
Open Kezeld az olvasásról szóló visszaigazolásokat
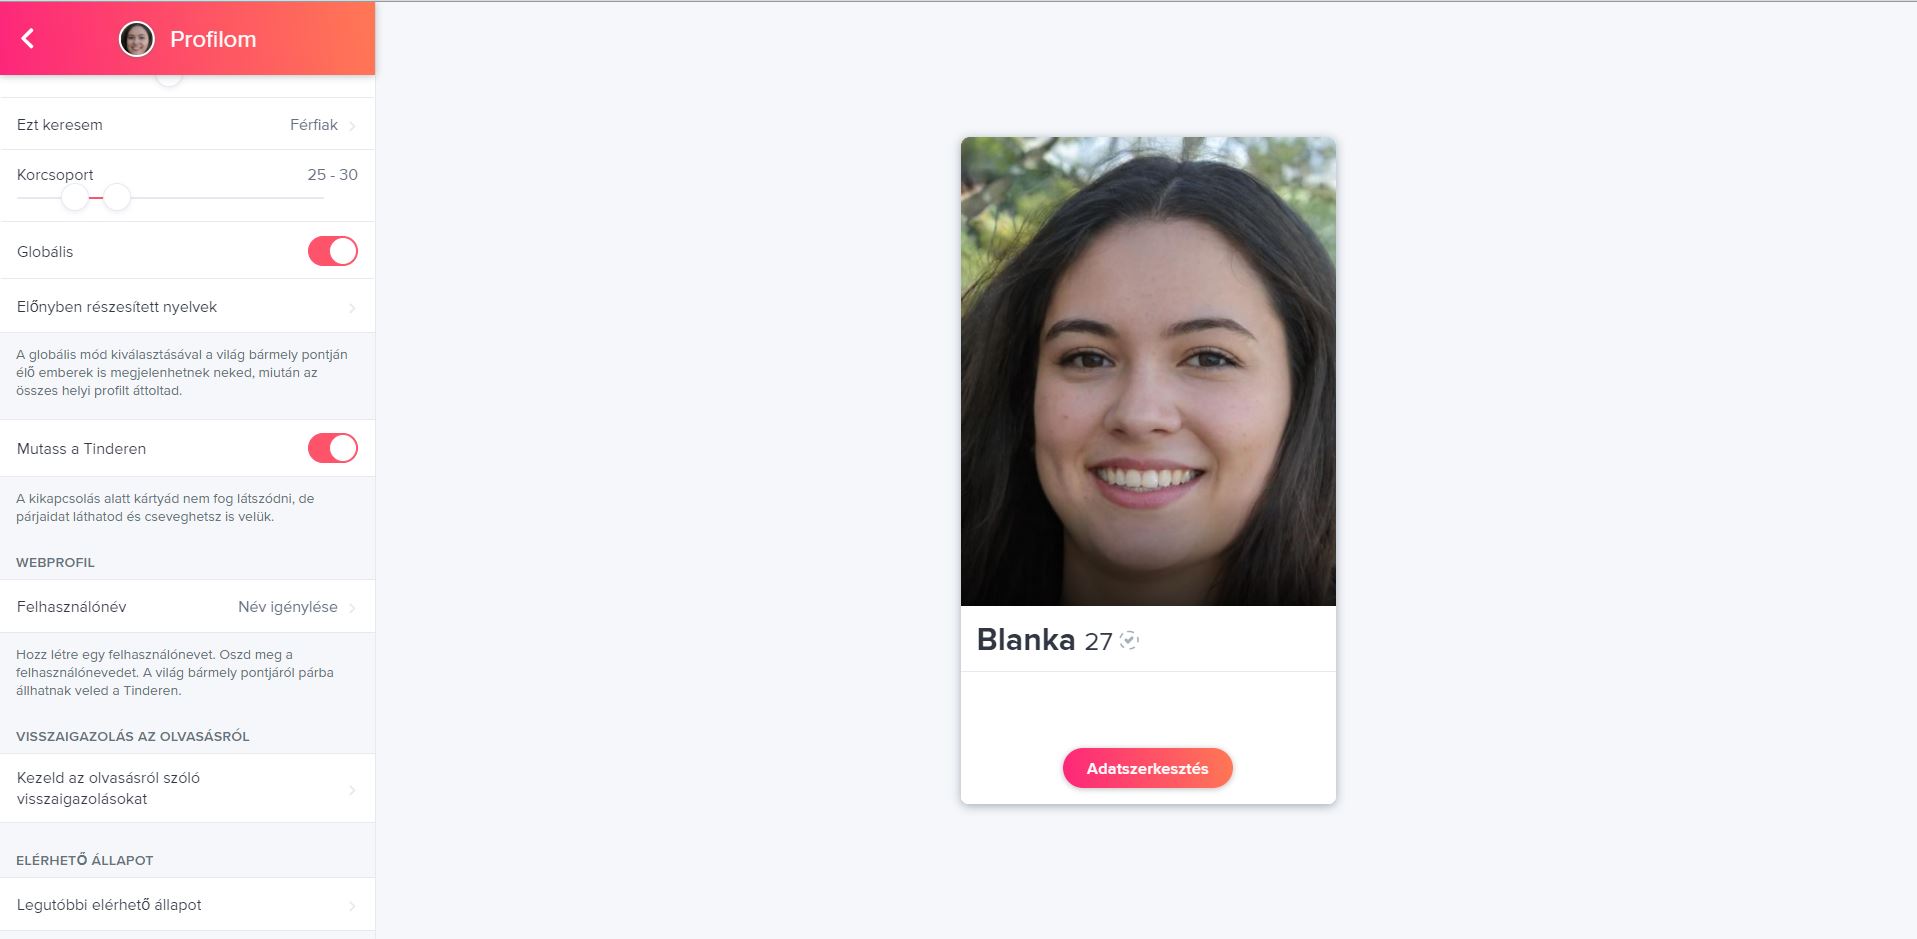(187, 789)
